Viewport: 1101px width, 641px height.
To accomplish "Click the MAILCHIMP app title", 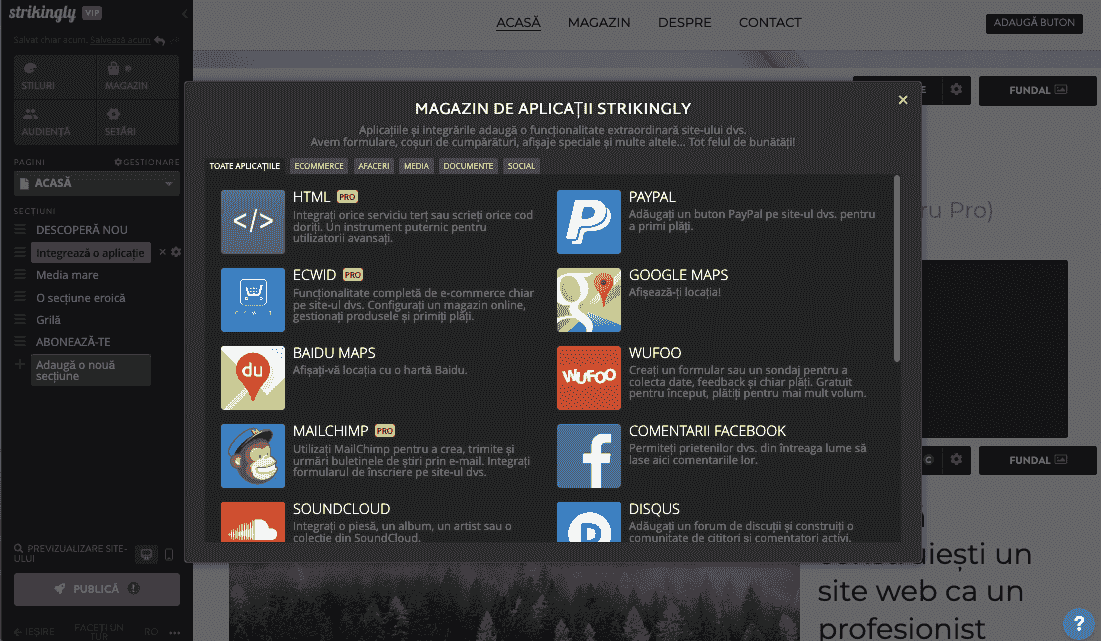I will 330,431.
